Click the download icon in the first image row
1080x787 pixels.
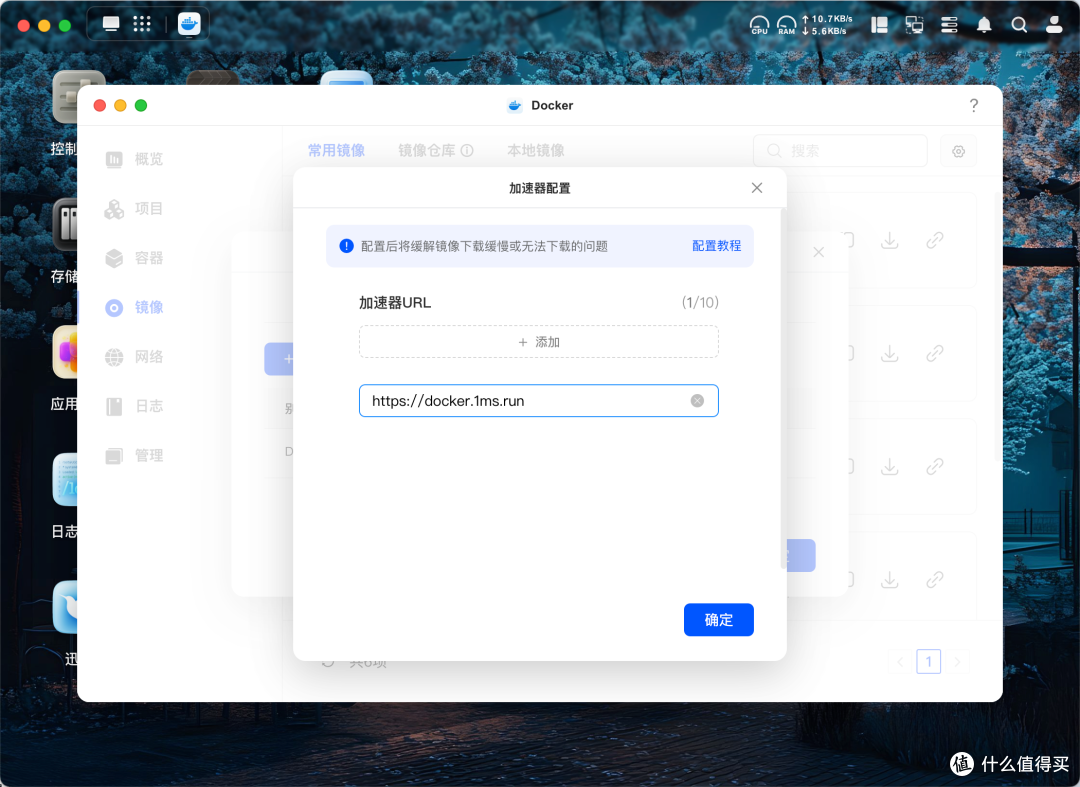[890, 240]
